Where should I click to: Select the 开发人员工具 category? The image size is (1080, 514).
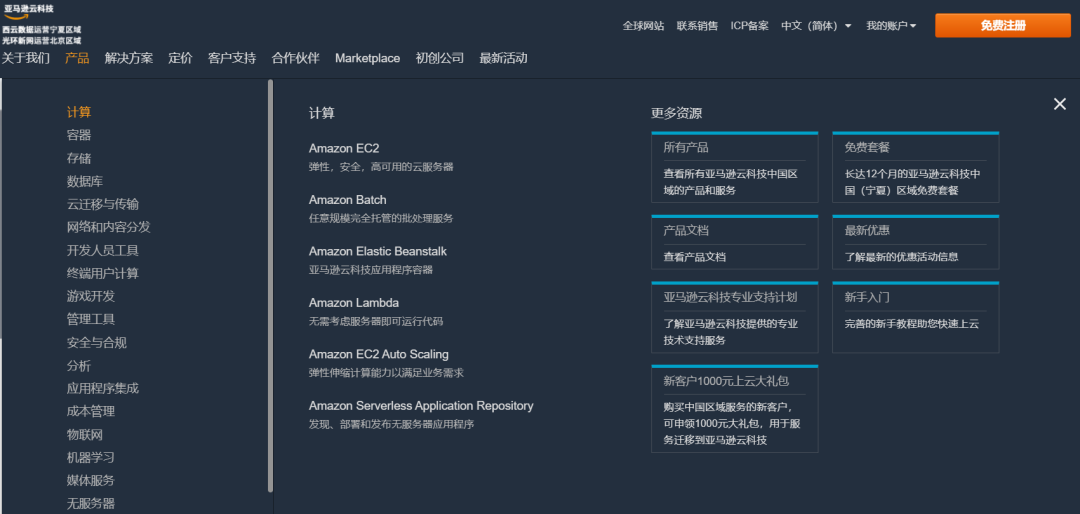coord(103,250)
